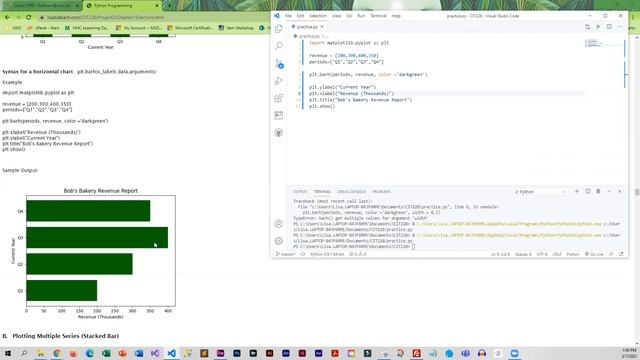The width and height of the screenshot is (640, 360).
Task: Click the errors and warnings status item
Action: click(358, 254)
